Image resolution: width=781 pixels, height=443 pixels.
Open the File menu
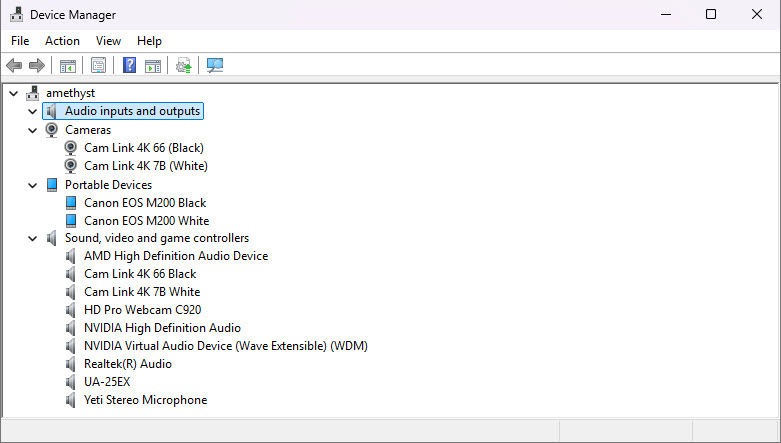[20, 41]
